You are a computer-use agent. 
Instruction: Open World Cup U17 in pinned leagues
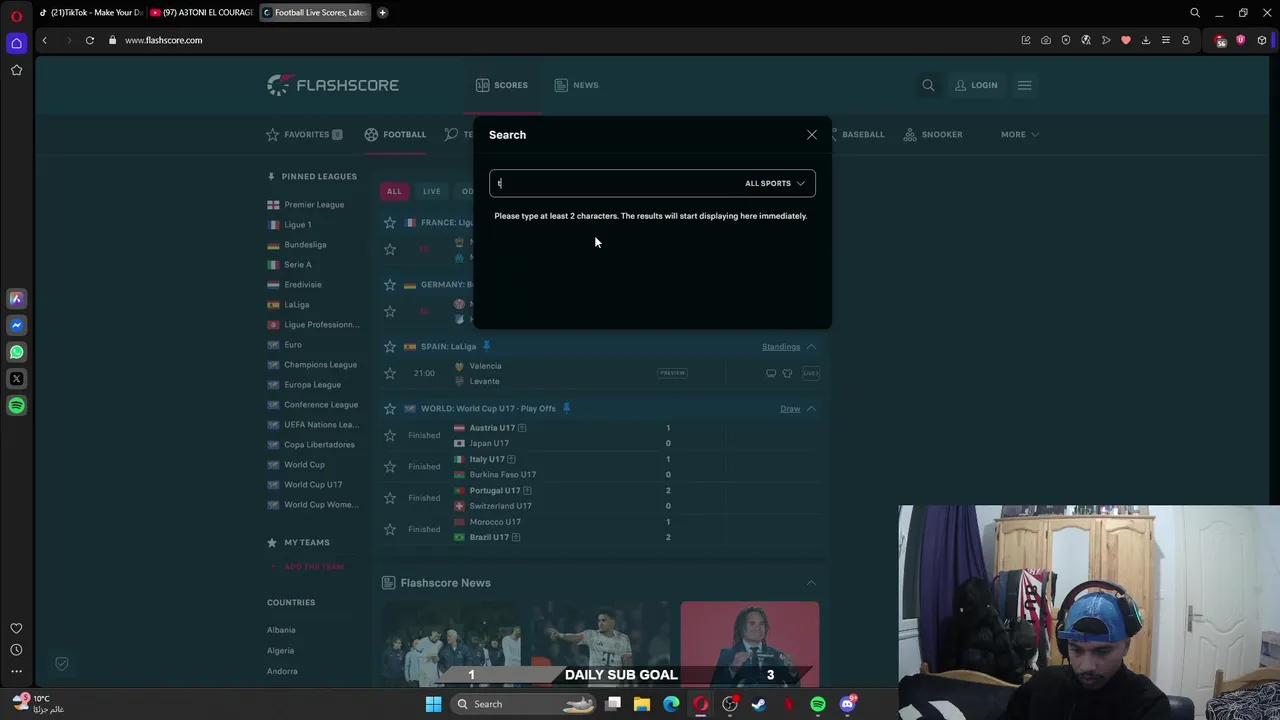tap(313, 484)
